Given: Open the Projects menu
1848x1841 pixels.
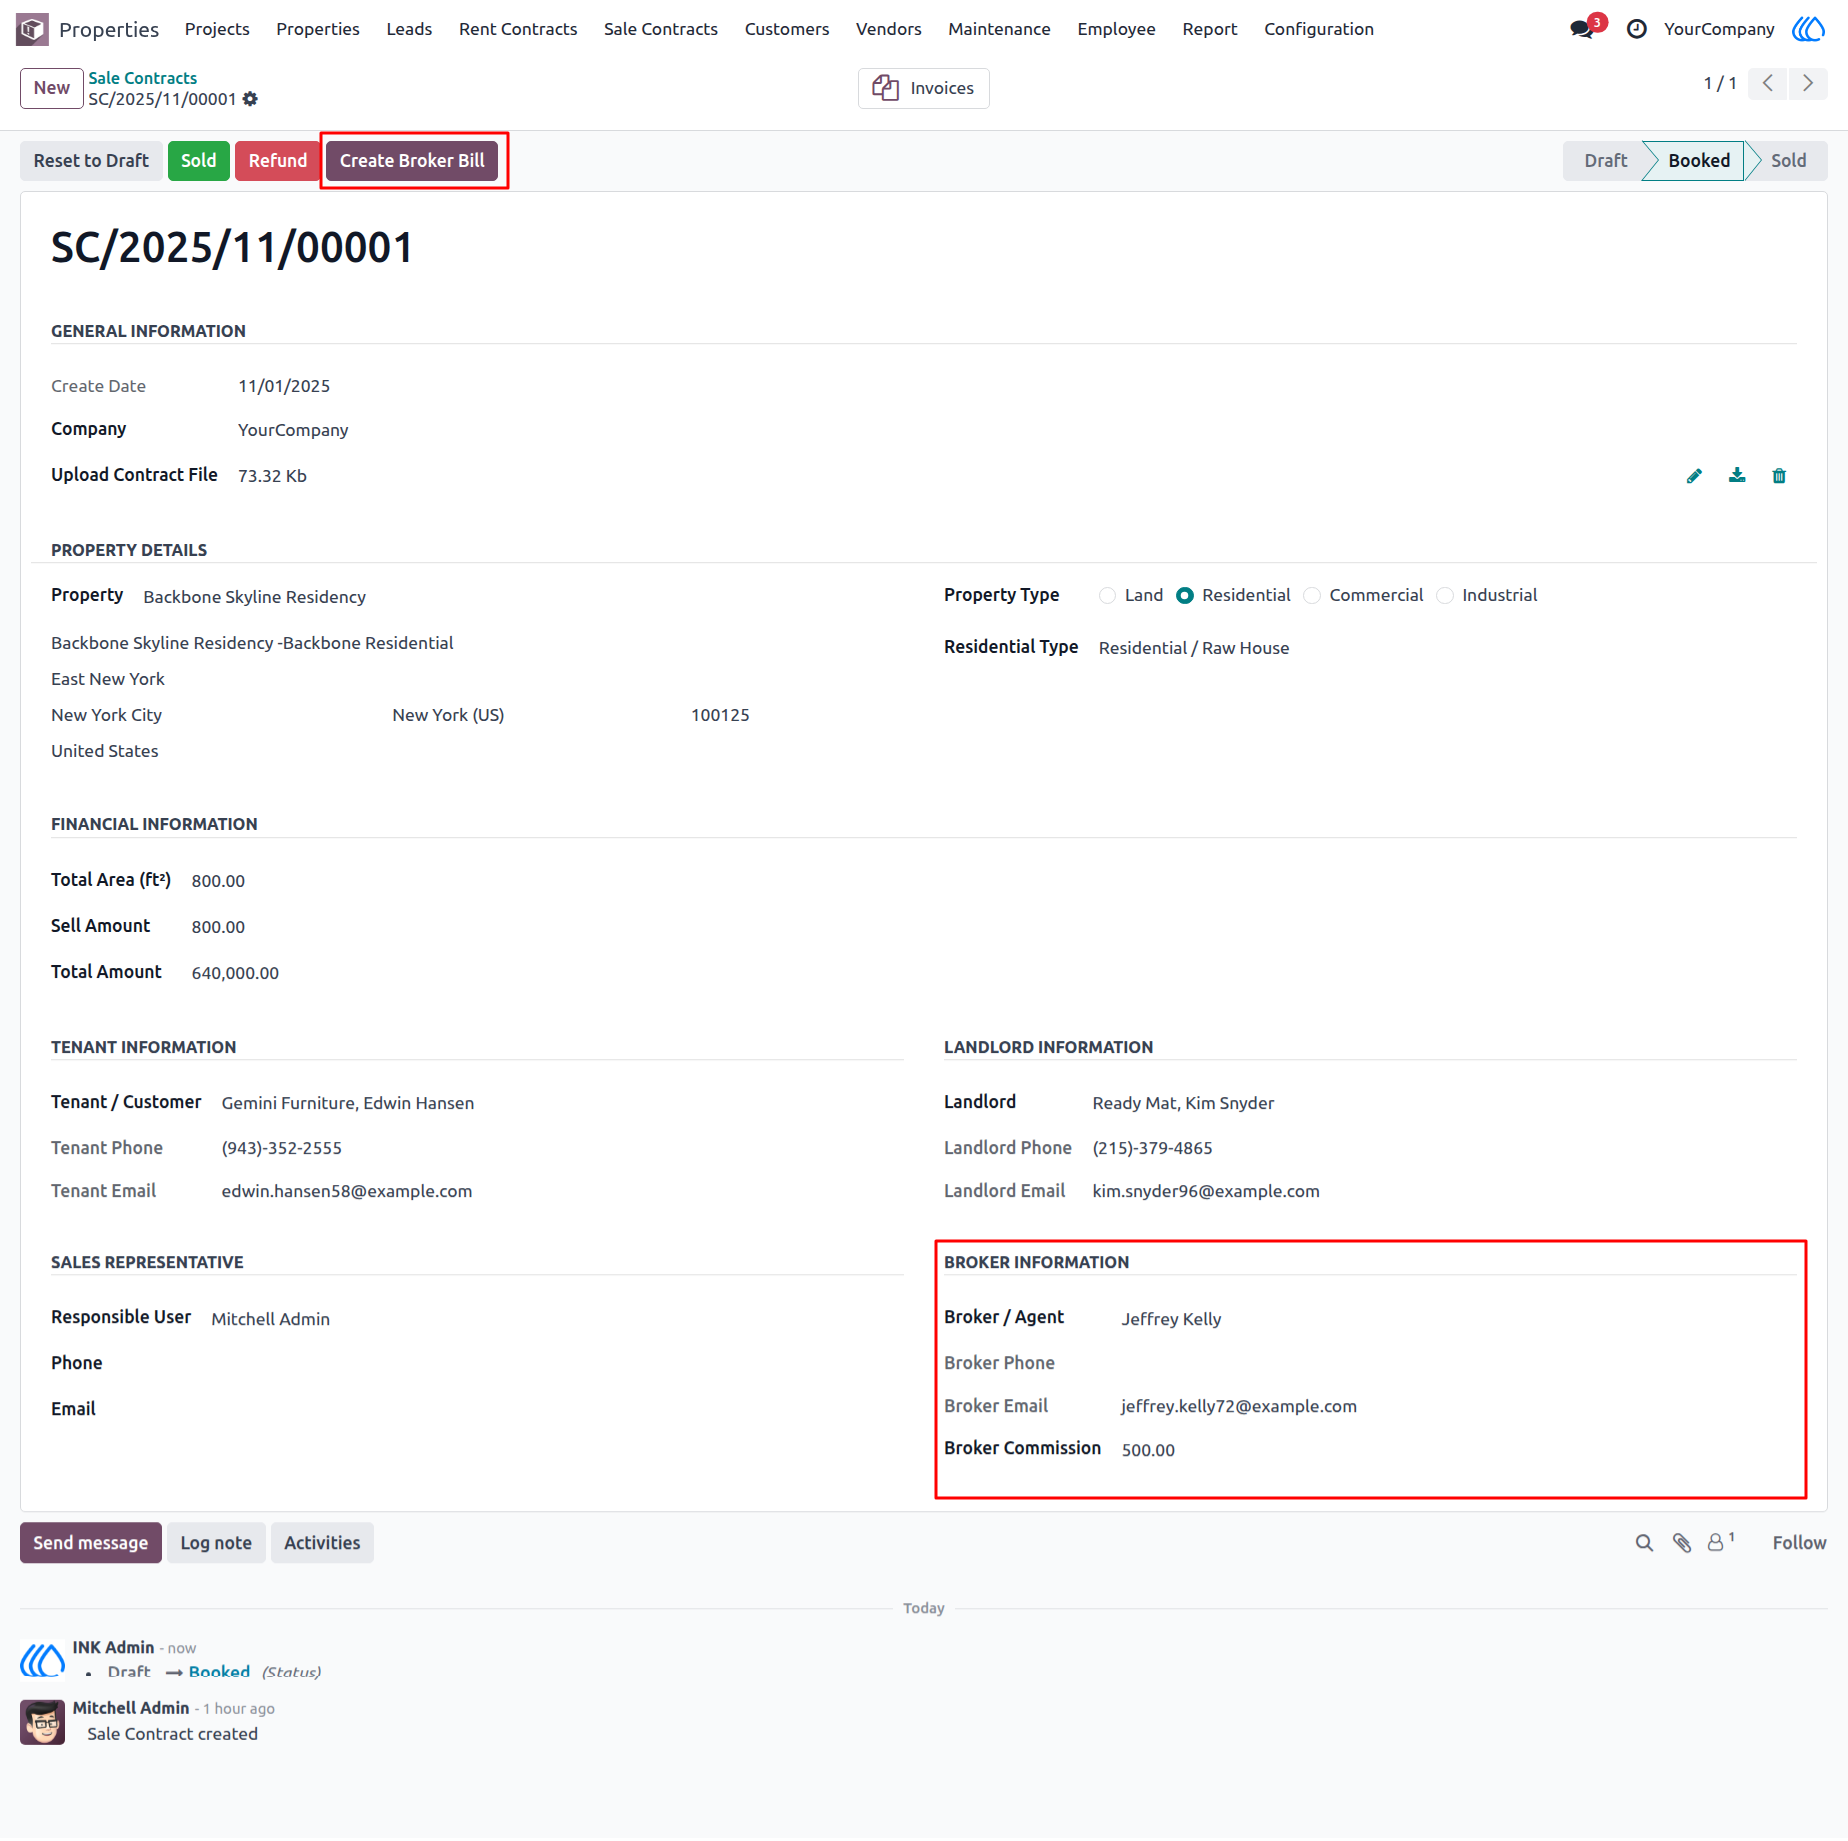Looking at the screenshot, I should coord(217,29).
